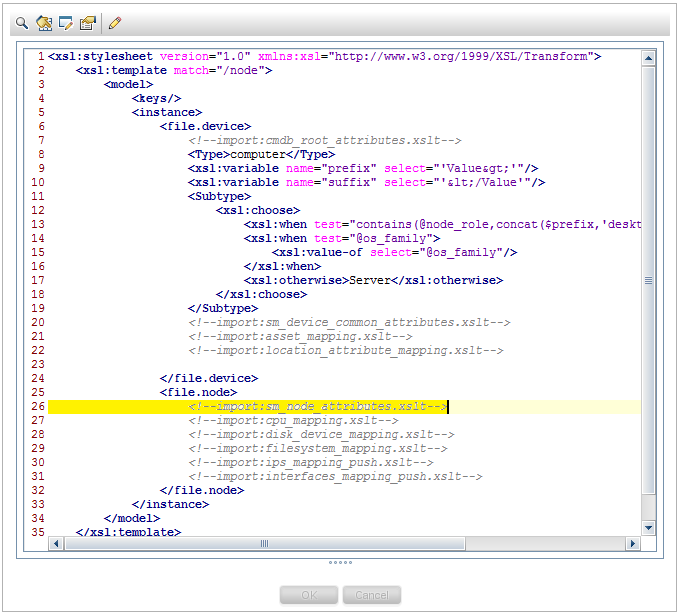Click the xsl:otherwise Server line

pyautogui.click(x=372, y=281)
